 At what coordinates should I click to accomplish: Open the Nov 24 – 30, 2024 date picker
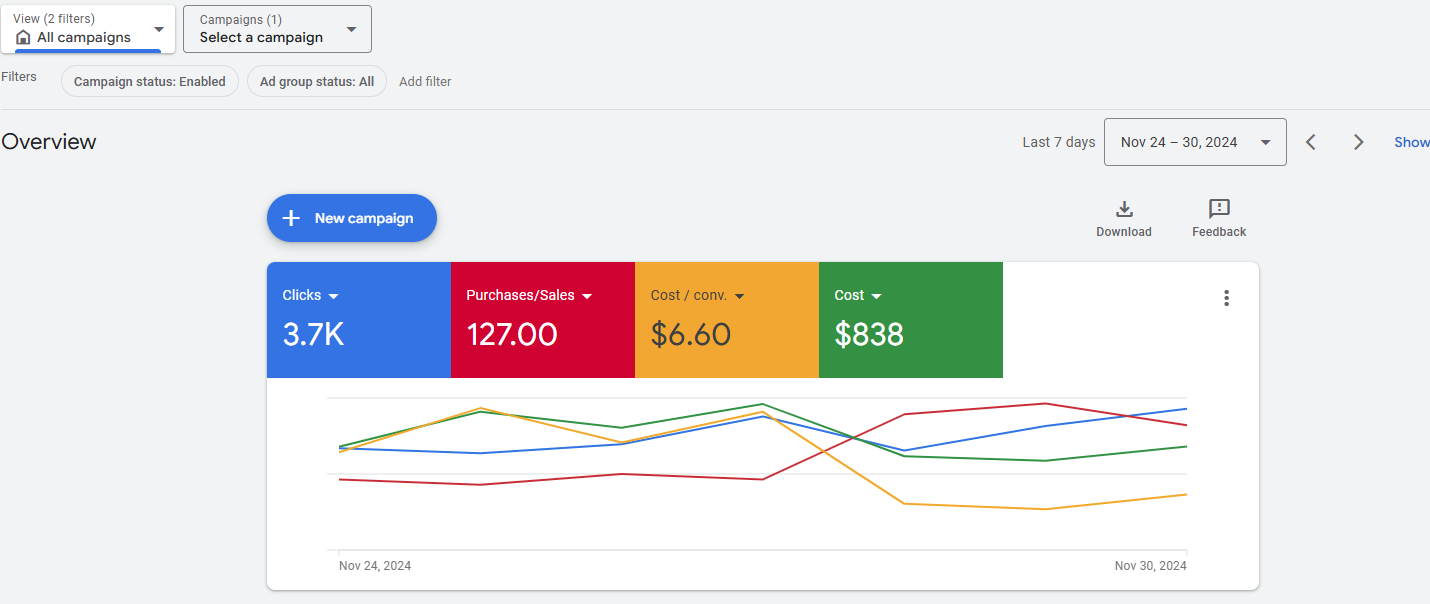pyautogui.click(x=1195, y=142)
